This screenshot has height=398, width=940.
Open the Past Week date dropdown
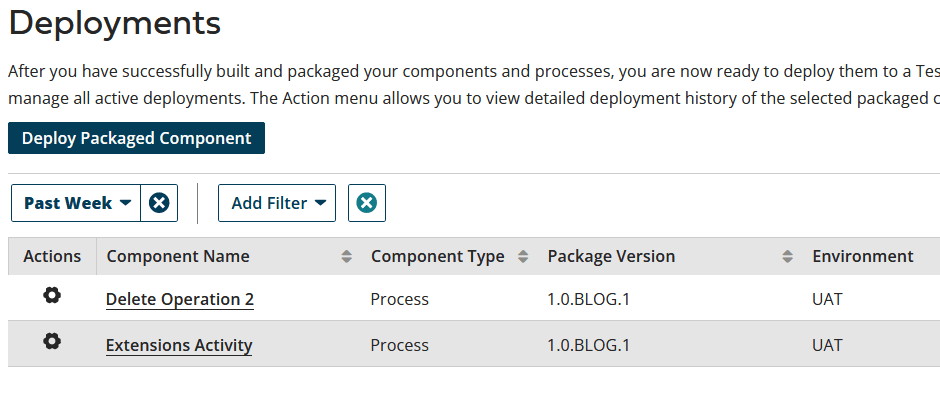tap(76, 203)
